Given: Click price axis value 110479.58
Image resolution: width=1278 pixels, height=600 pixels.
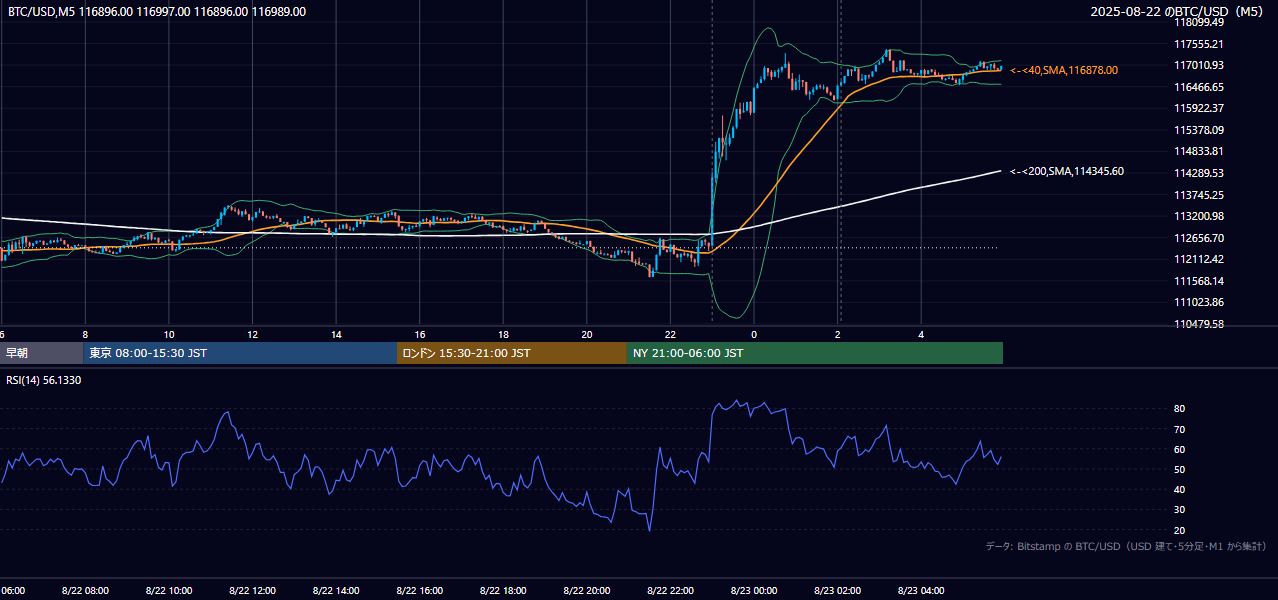Looking at the screenshot, I should pyautogui.click(x=1199, y=324).
